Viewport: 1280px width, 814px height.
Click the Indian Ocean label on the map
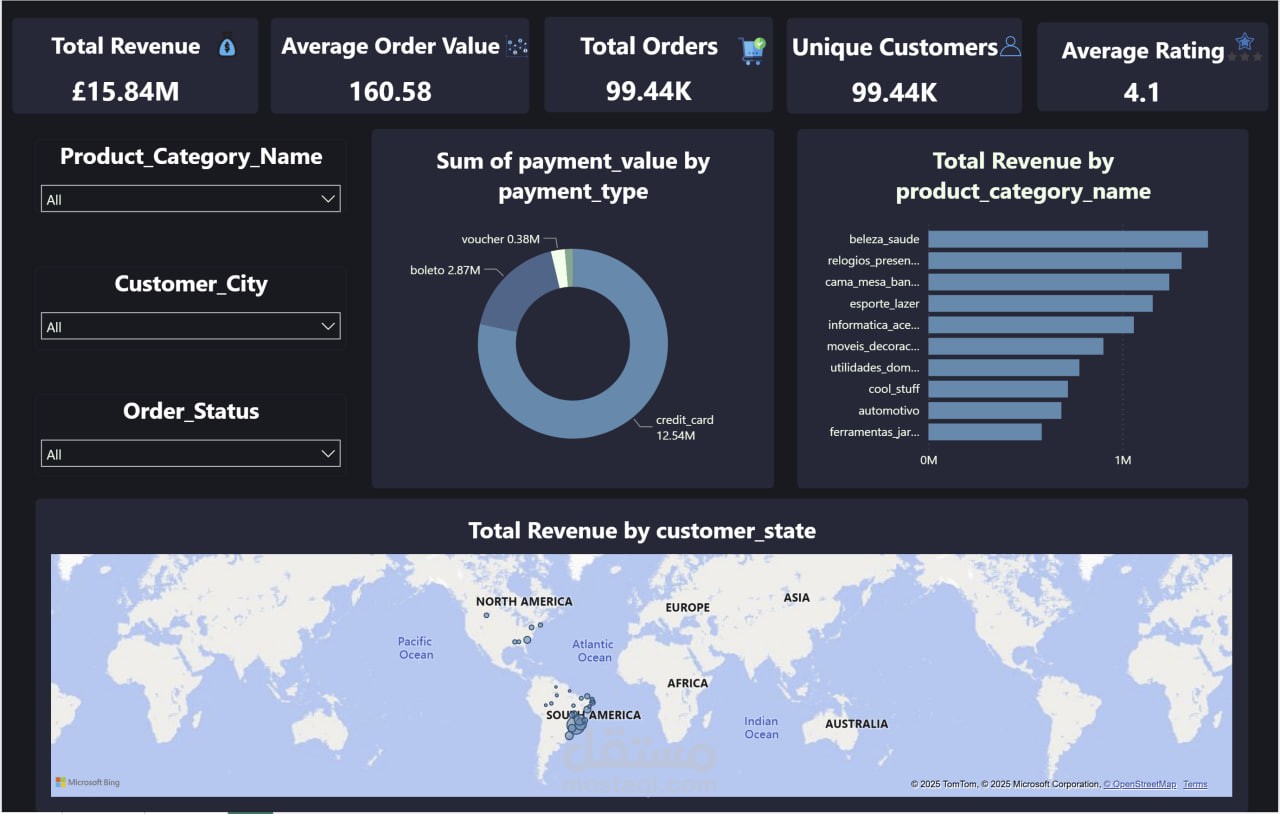point(761,728)
